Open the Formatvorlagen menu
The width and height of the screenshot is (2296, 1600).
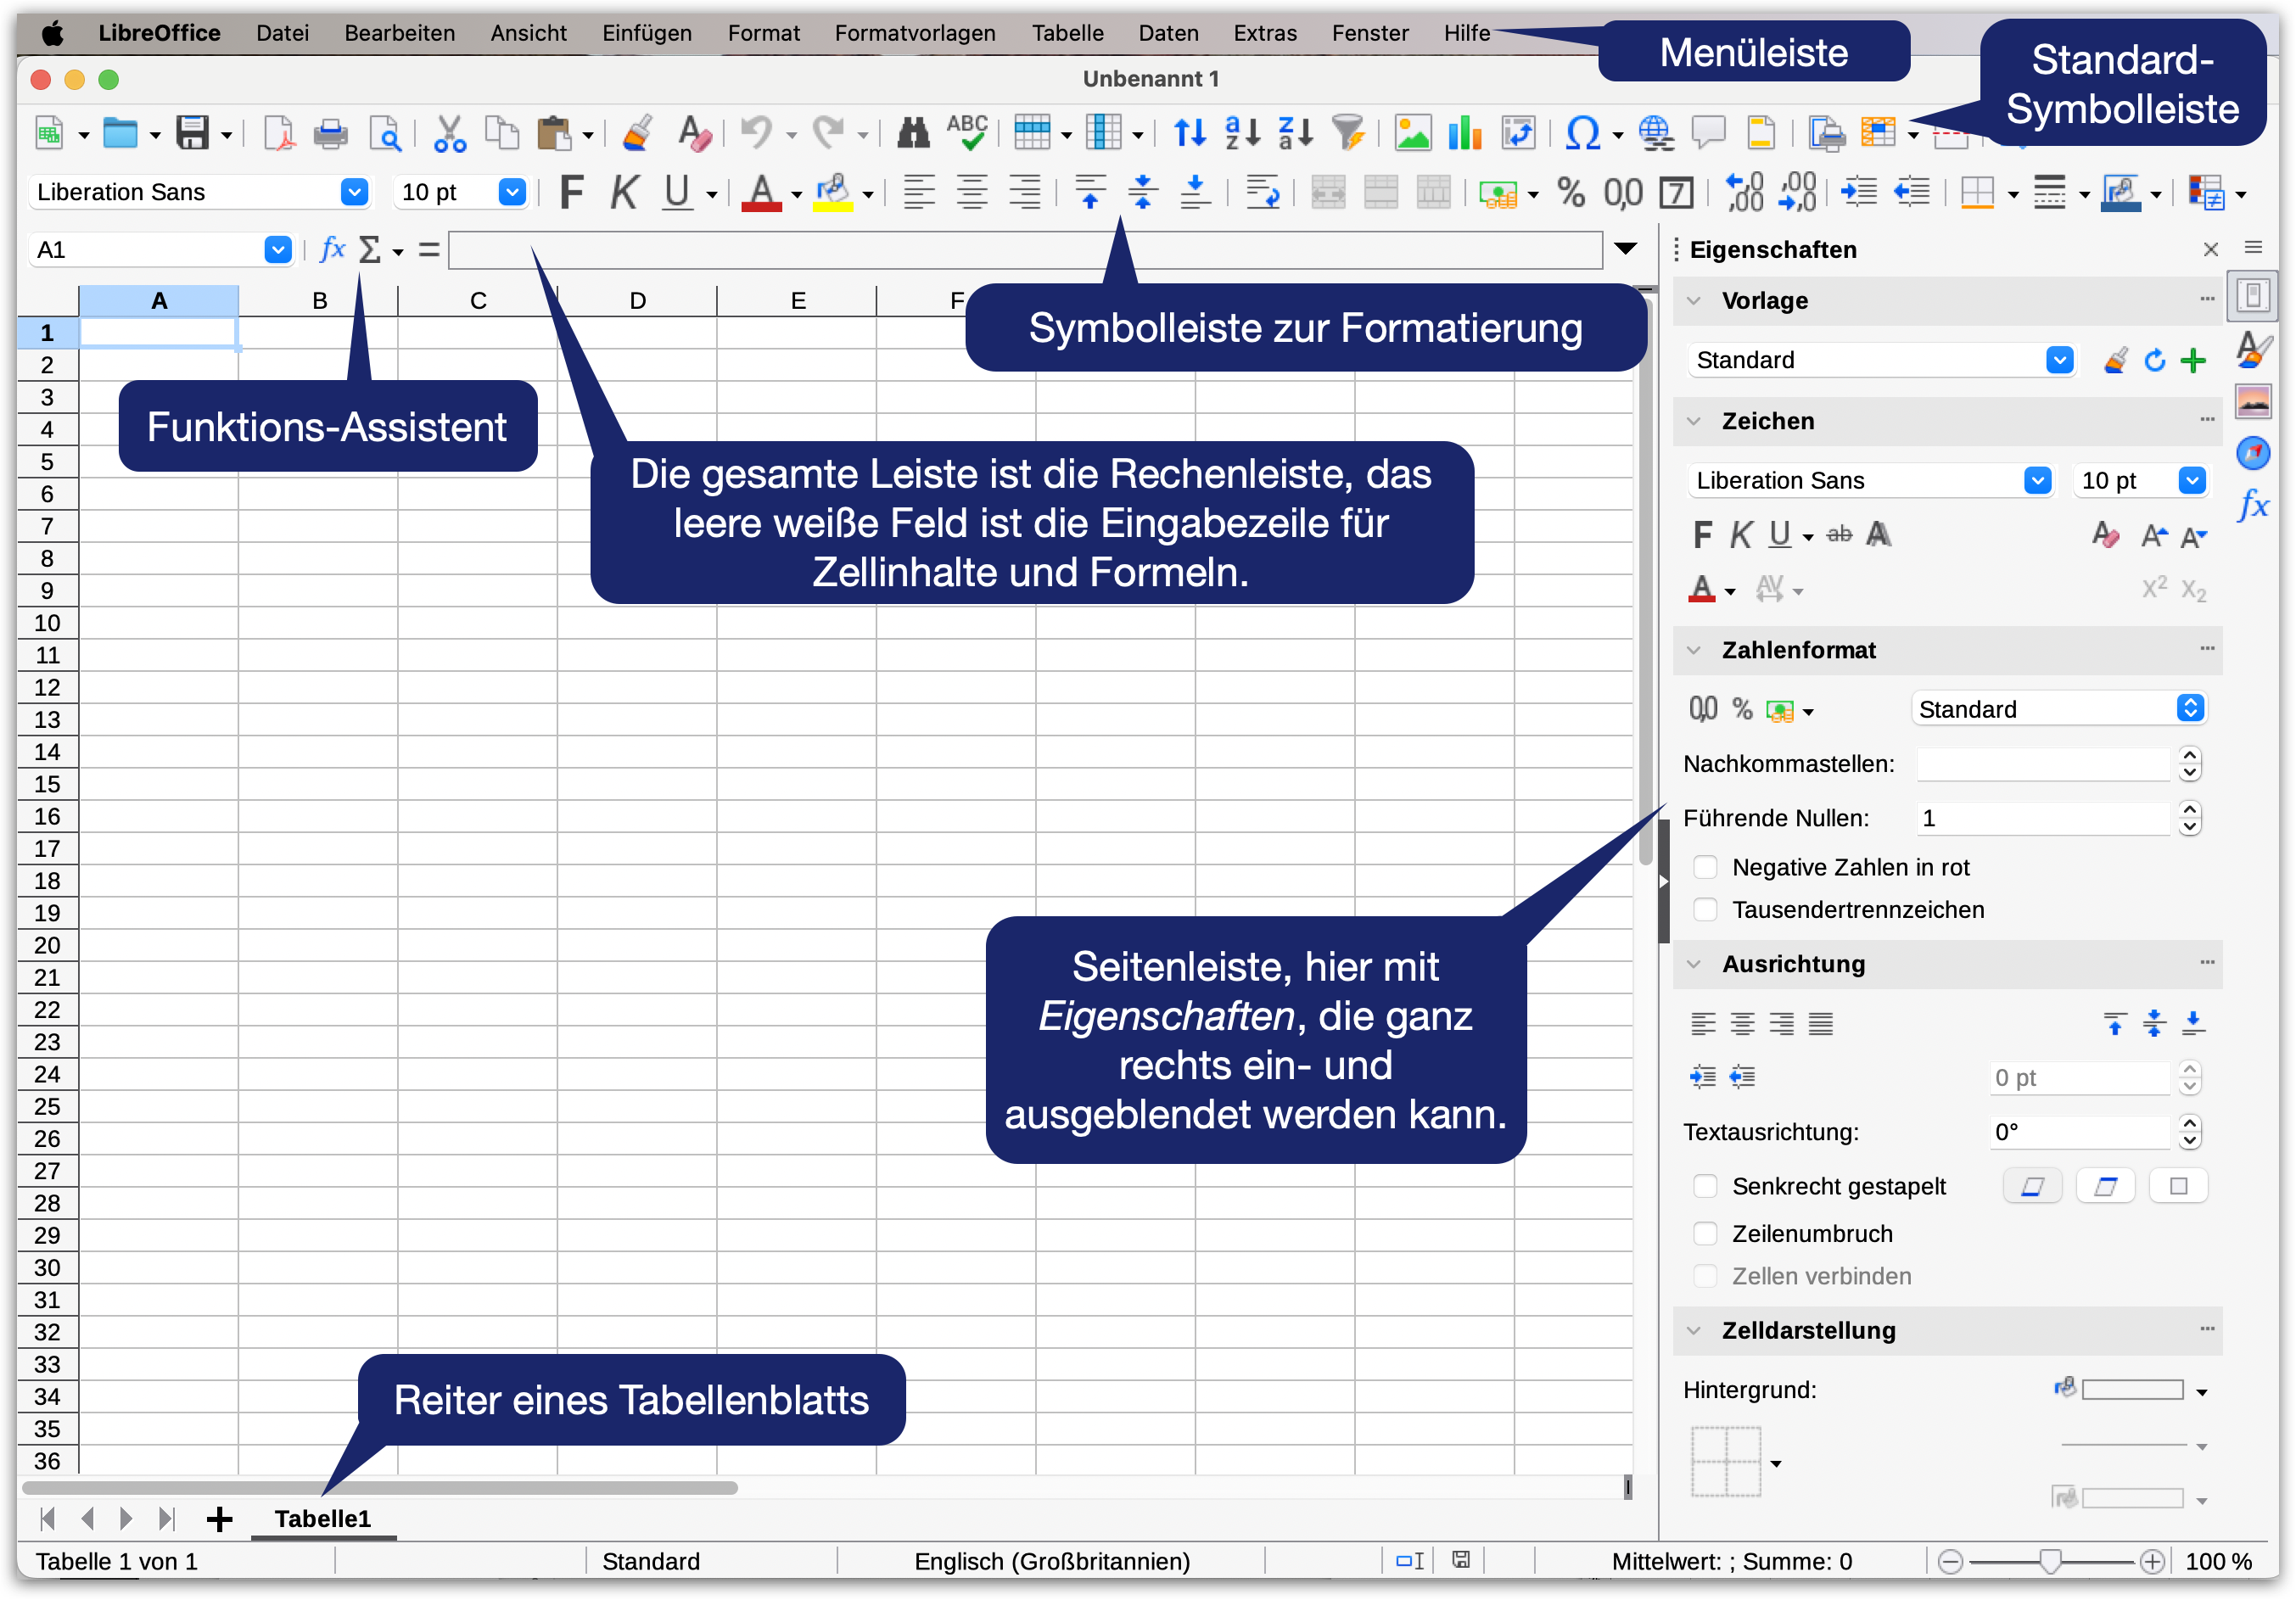[x=915, y=33]
